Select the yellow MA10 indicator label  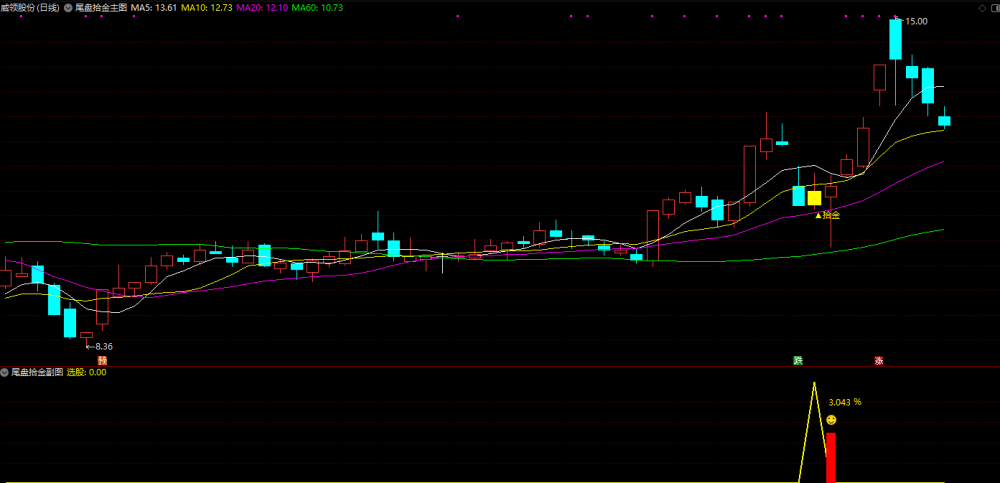(207, 8)
